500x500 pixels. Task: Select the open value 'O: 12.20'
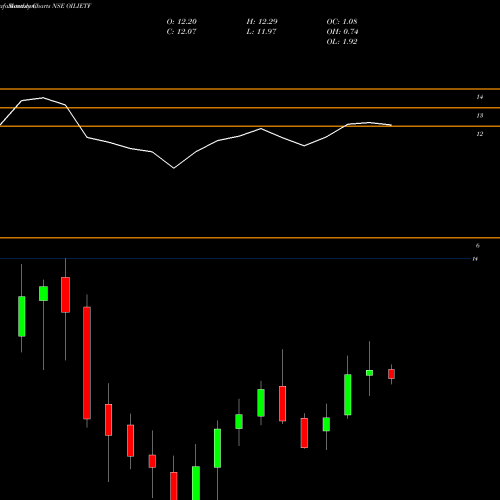coord(182,22)
